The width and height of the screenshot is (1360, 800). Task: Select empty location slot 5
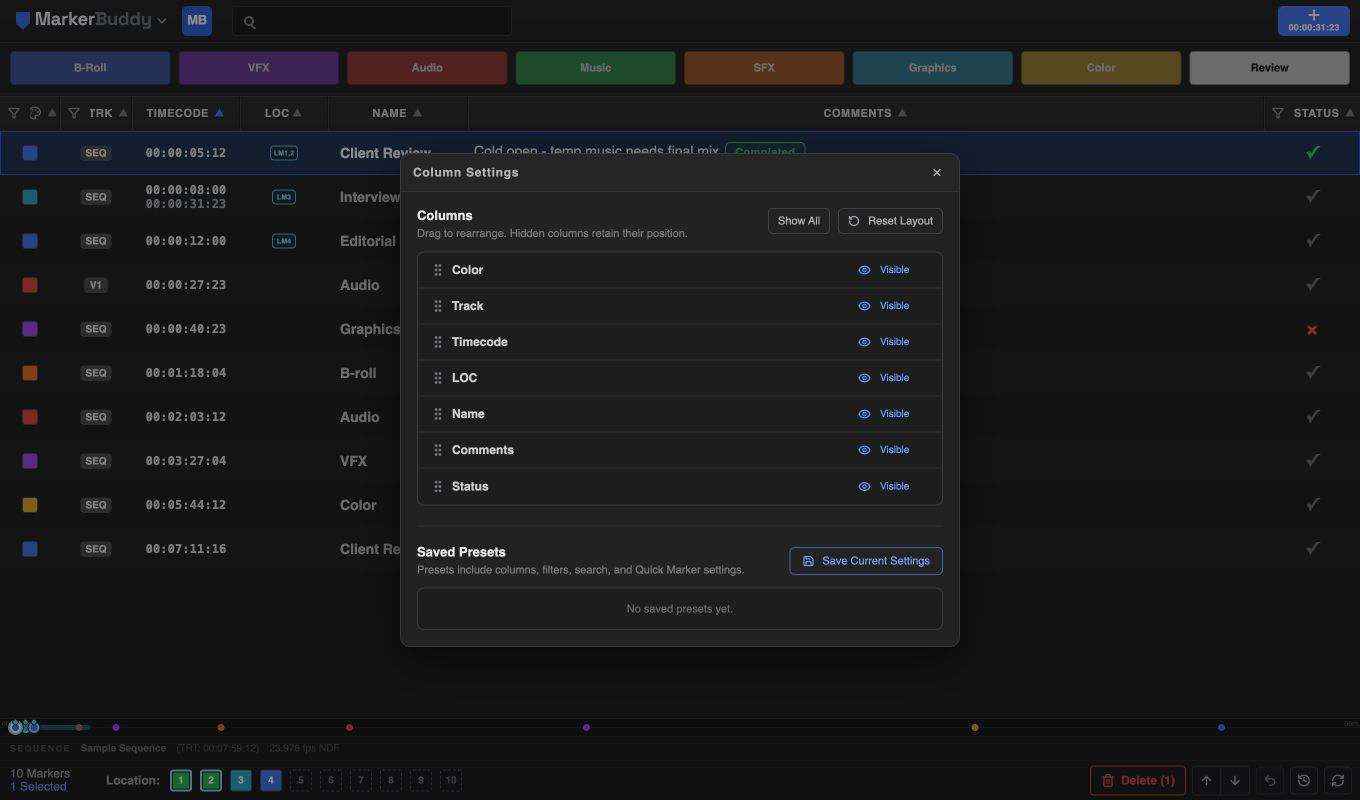tap(301, 781)
